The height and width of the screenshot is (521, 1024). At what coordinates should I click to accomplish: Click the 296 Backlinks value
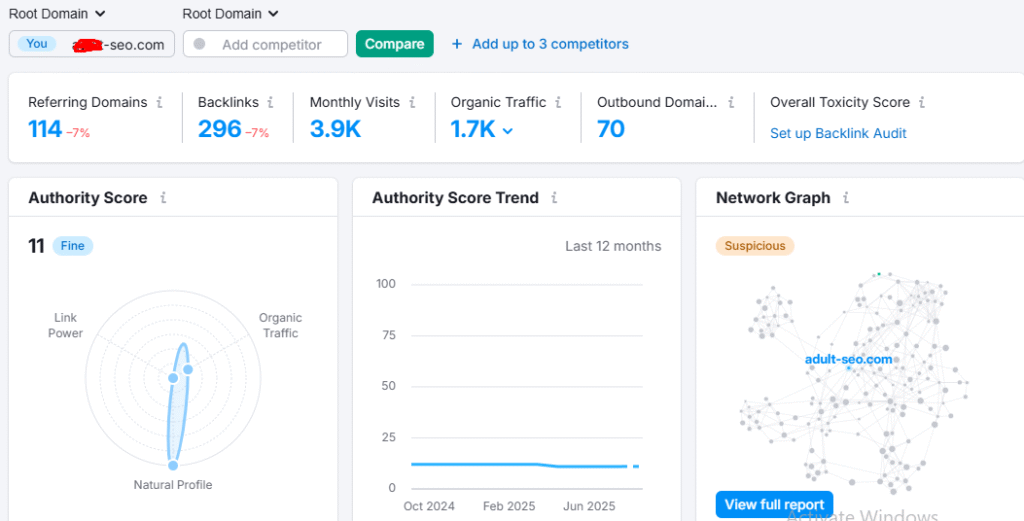(220, 129)
